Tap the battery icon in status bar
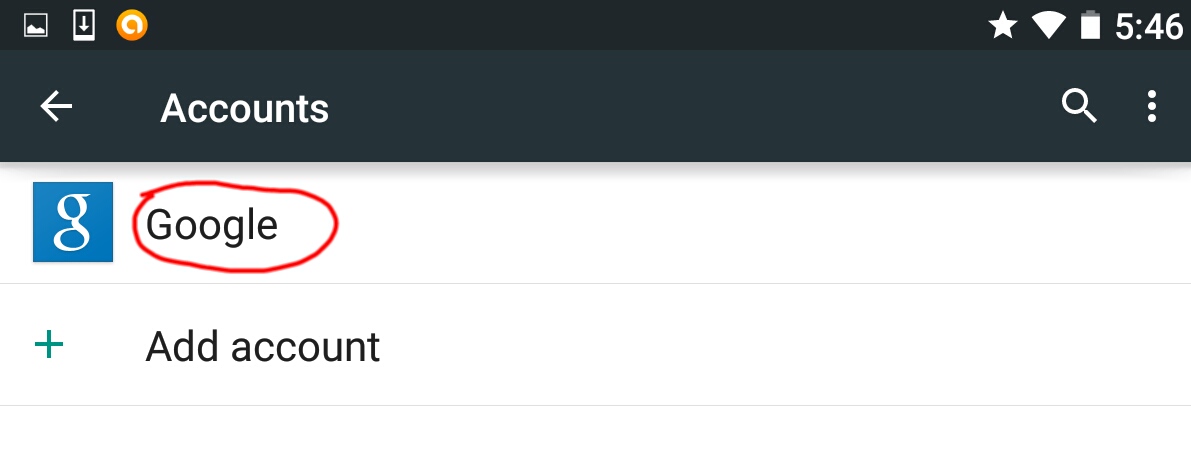 [x=1090, y=26]
